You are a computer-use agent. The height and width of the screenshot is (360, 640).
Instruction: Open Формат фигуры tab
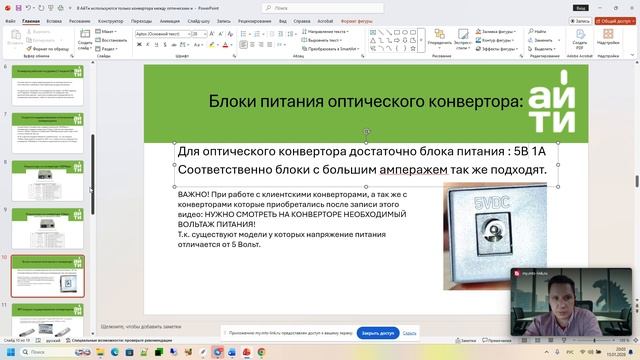[x=357, y=21]
